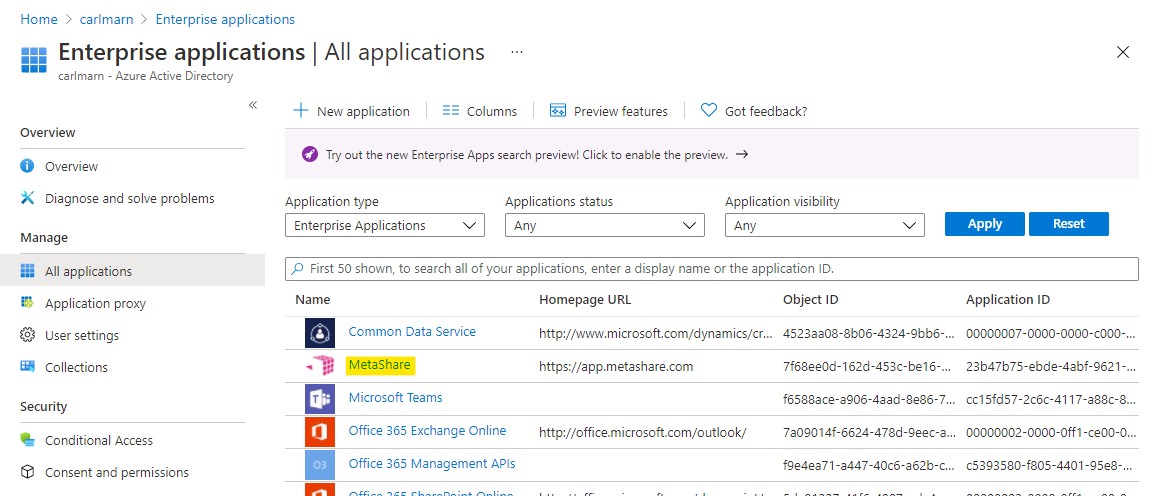
Task: Click the MetaShare pink app icon
Action: pos(320,365)
